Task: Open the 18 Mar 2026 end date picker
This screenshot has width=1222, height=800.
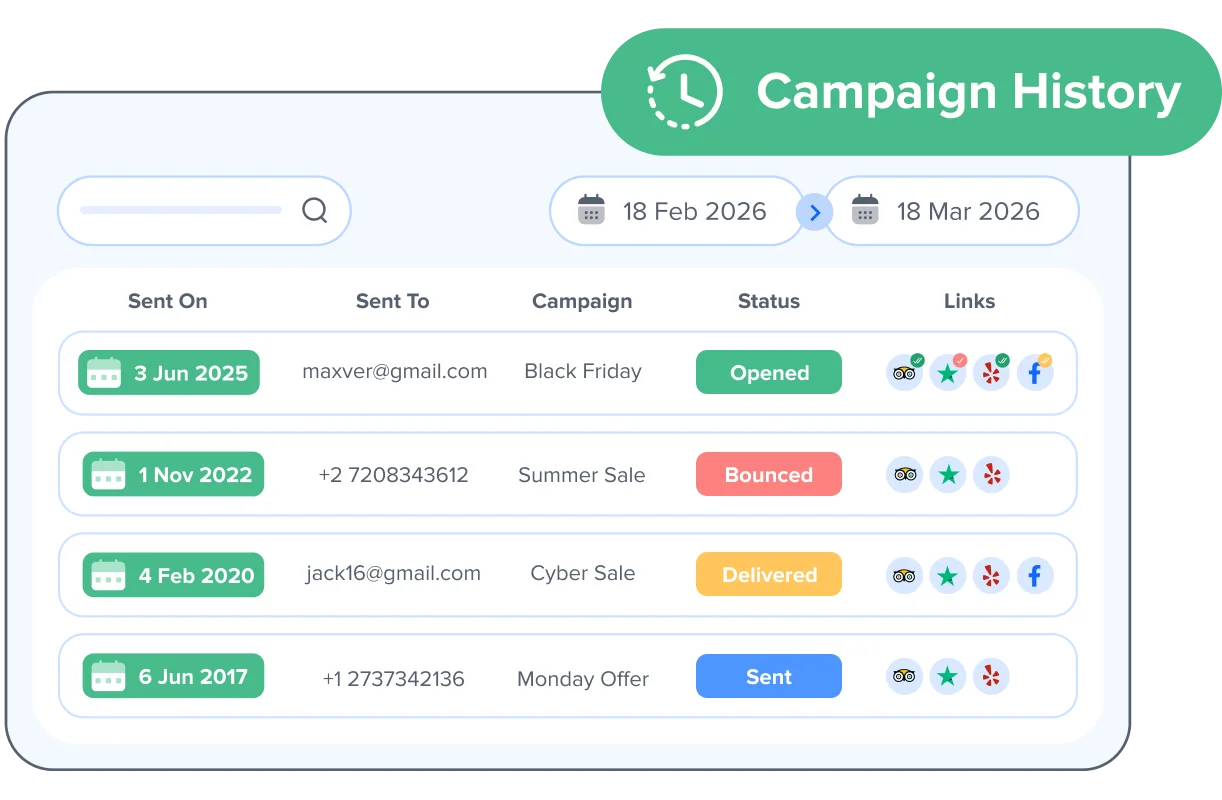Action: click(952, 211)
